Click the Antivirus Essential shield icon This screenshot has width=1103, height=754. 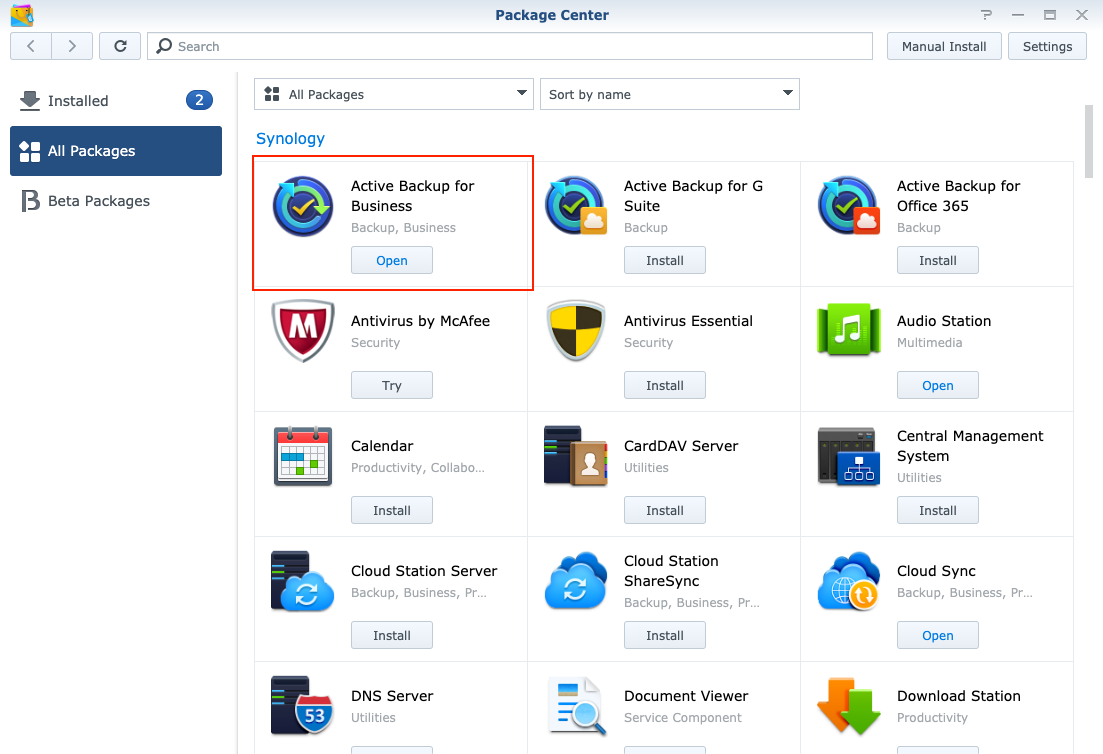click(576, 331)
